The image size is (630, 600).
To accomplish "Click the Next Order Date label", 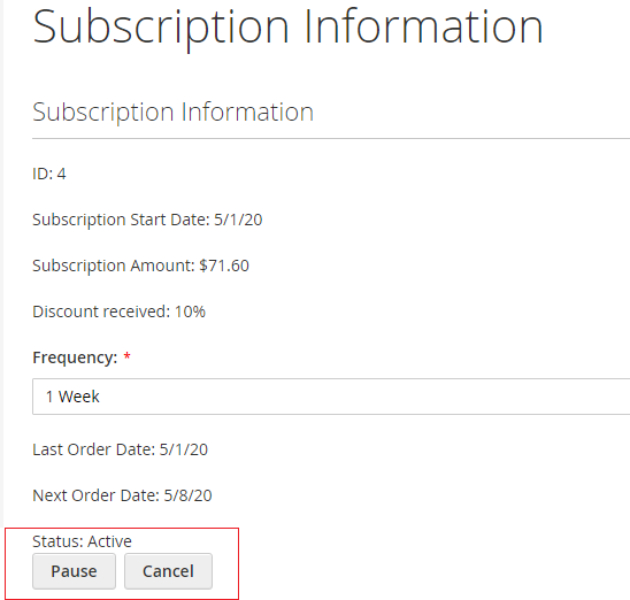I will tap(93, 495).
